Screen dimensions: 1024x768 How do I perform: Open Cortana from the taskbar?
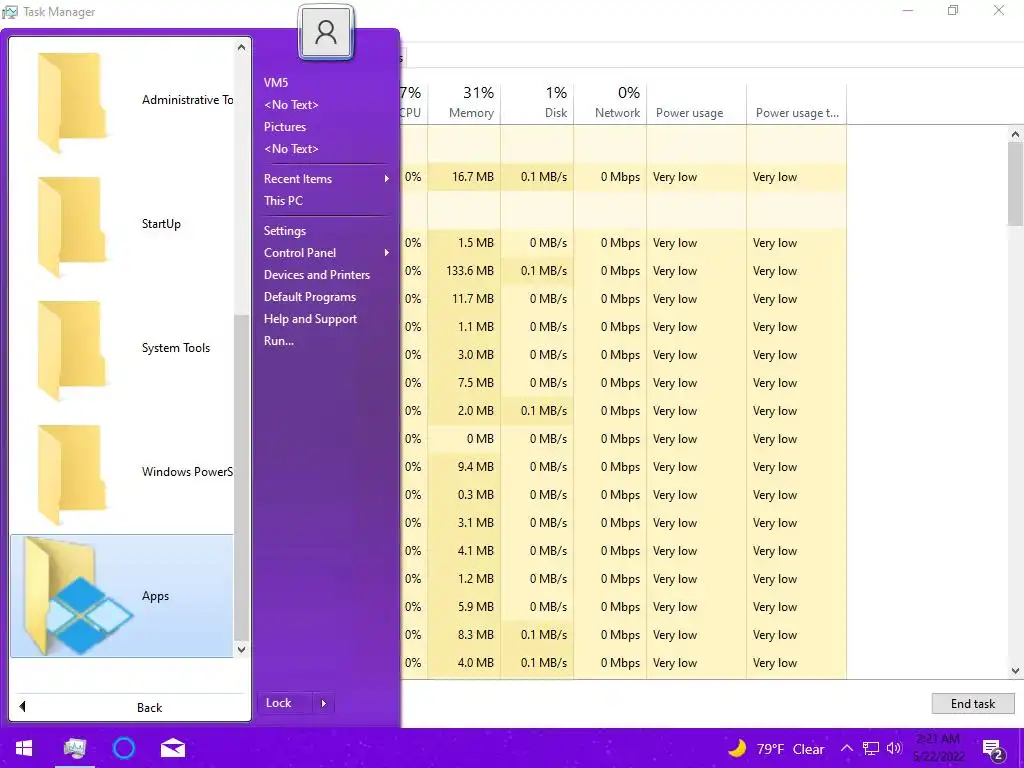point(124,748)
